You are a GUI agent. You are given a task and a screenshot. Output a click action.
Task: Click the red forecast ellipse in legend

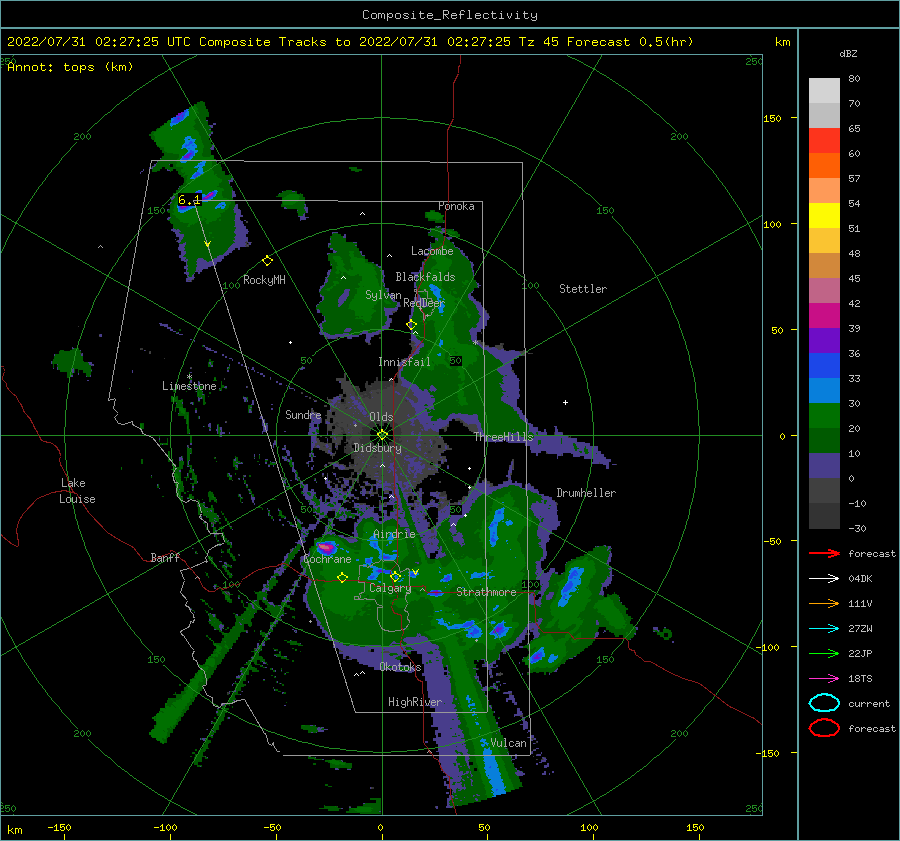tap(824, 728)
